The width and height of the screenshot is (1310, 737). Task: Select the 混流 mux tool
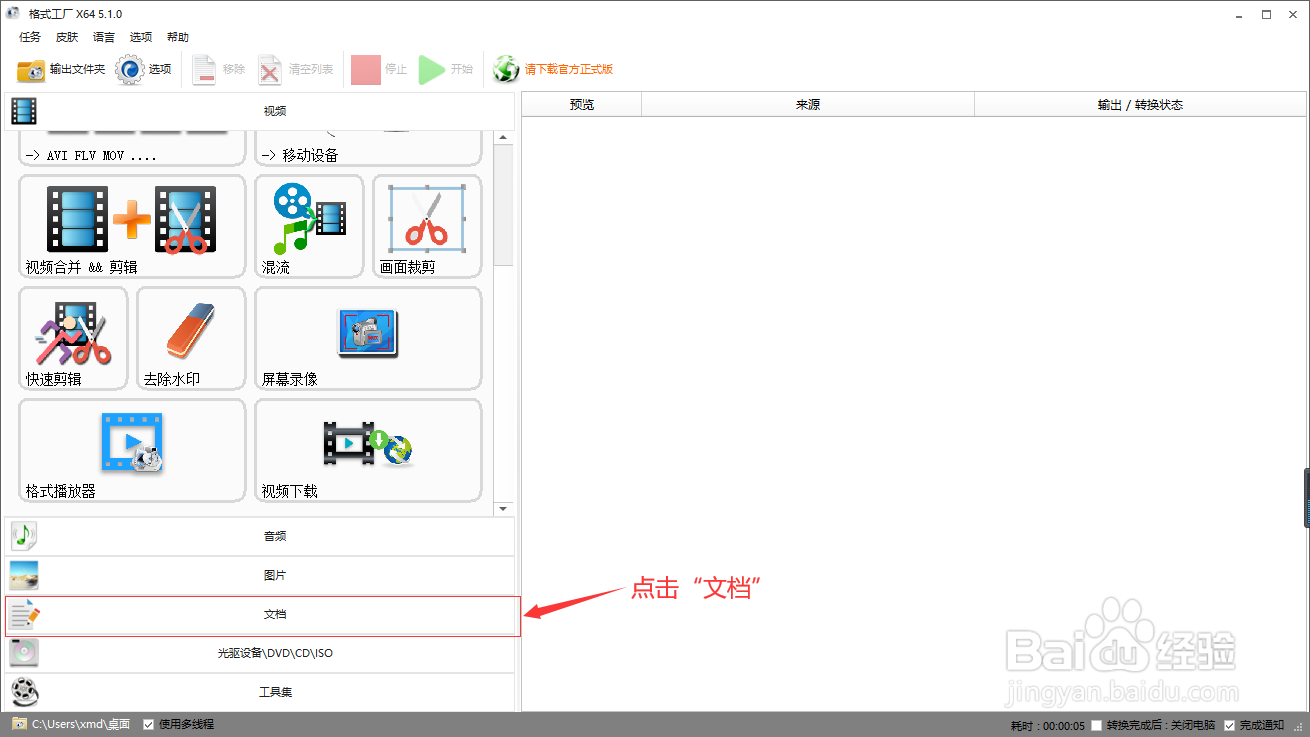pos(309,226)
